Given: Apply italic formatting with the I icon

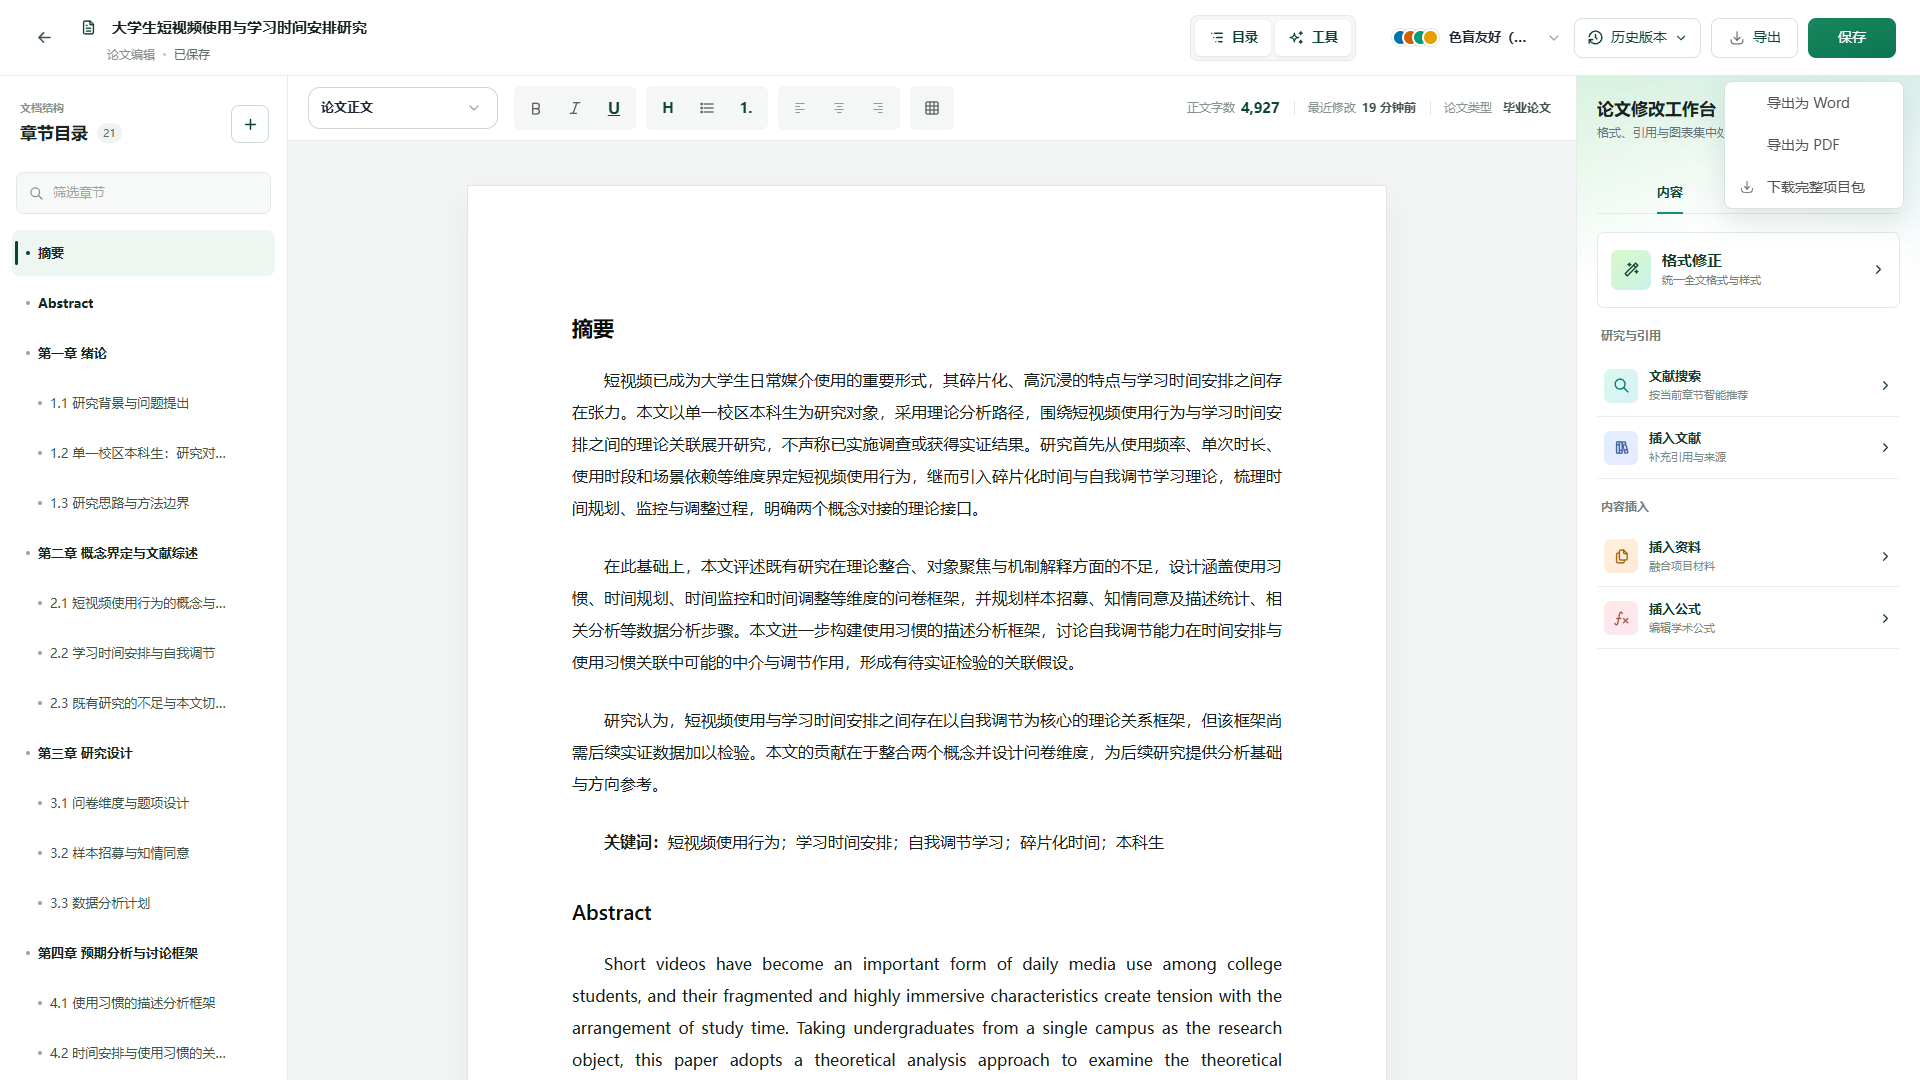Looking at the screenshot, I should [x=575, y=108].
